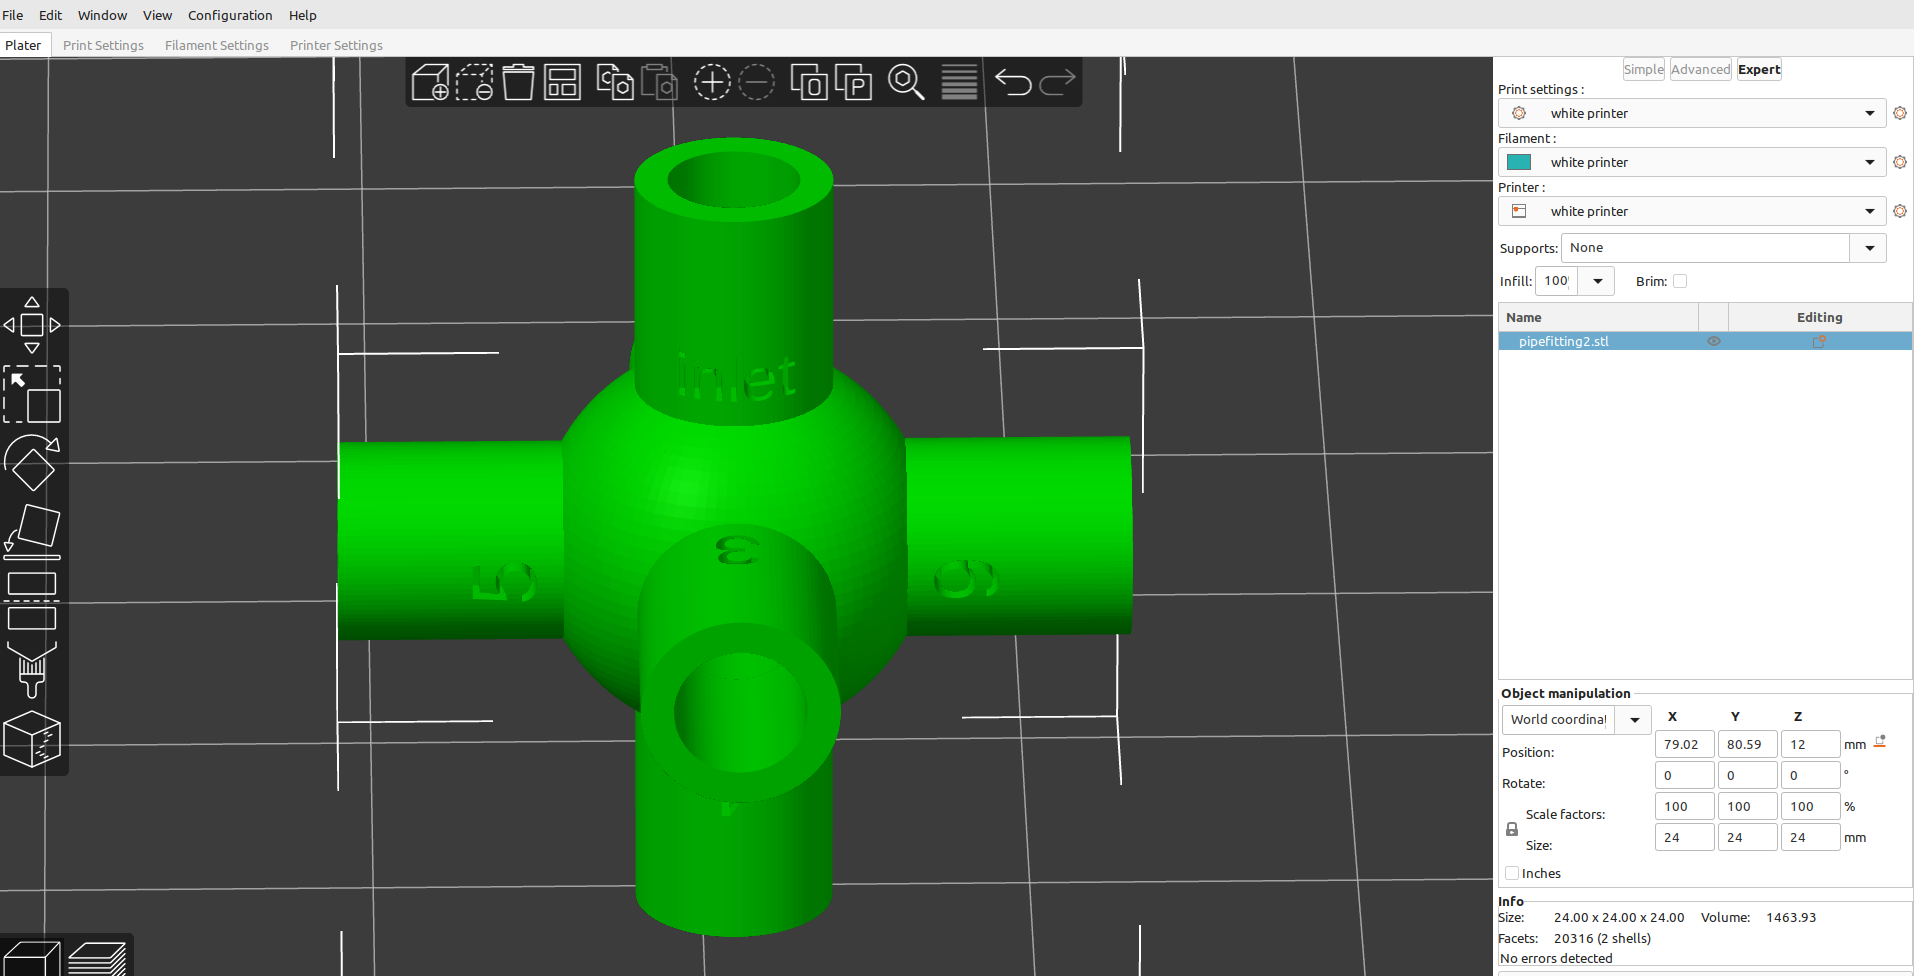Open the Supports dropdown
This screenshot has height=976, width=1914.
coord(1868,247)
